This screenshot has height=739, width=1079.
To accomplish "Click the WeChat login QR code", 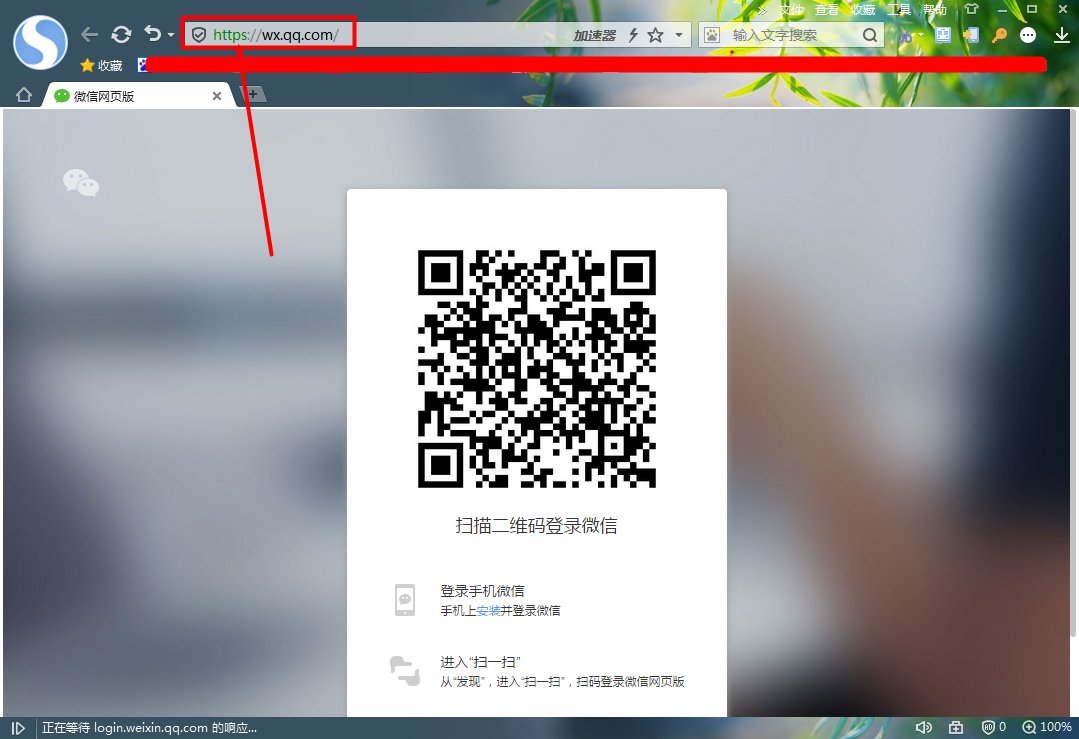I will tap(537, 369).
